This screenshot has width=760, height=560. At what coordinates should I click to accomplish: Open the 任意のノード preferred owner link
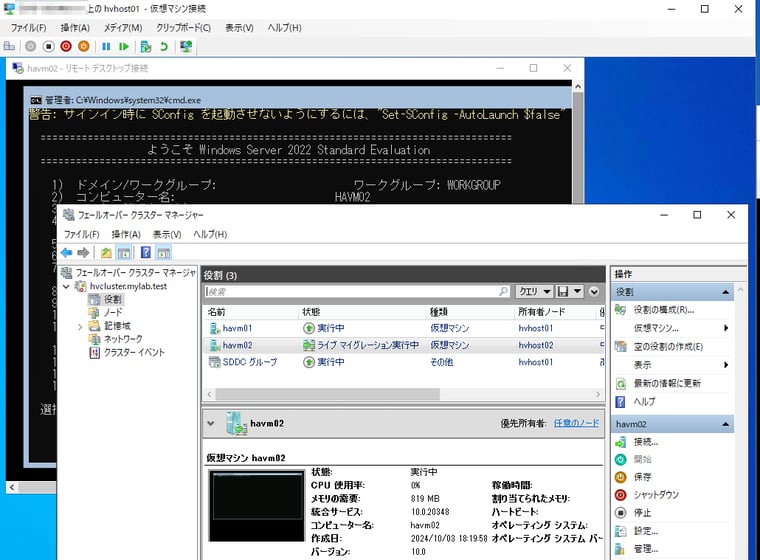point(576,423)
